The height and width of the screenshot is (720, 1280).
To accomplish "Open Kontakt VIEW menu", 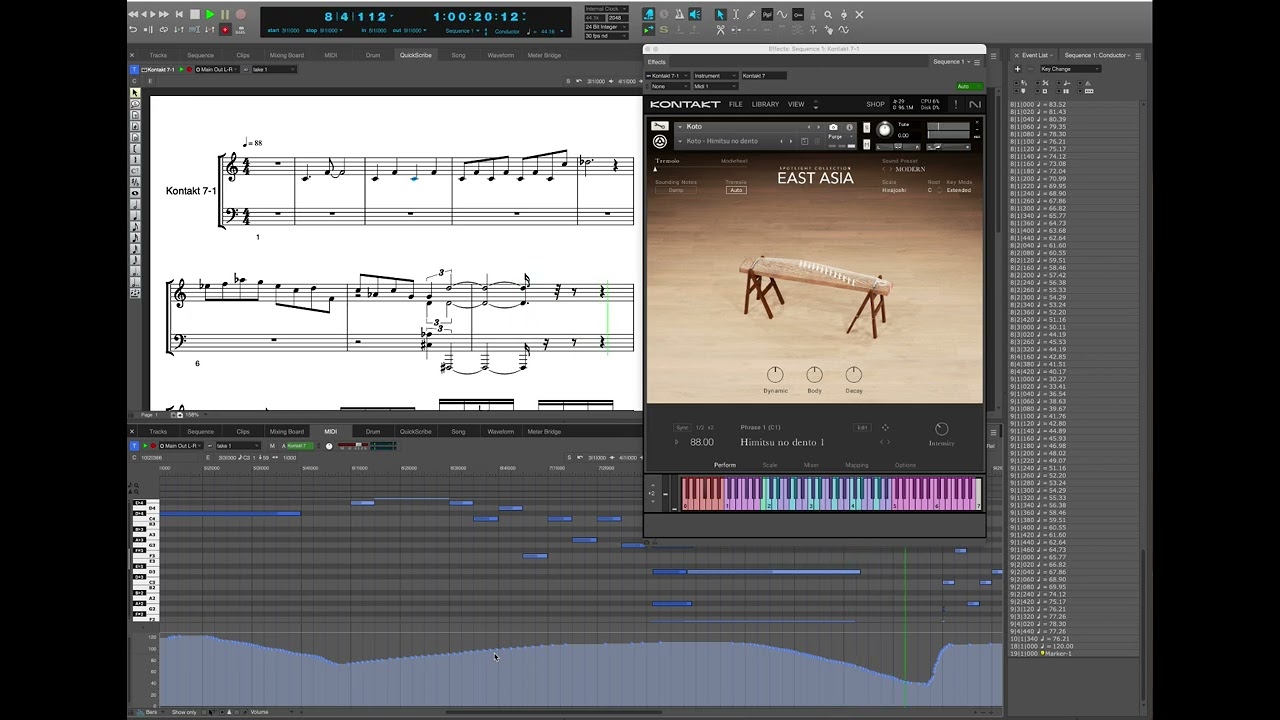I will click(796, 104).
